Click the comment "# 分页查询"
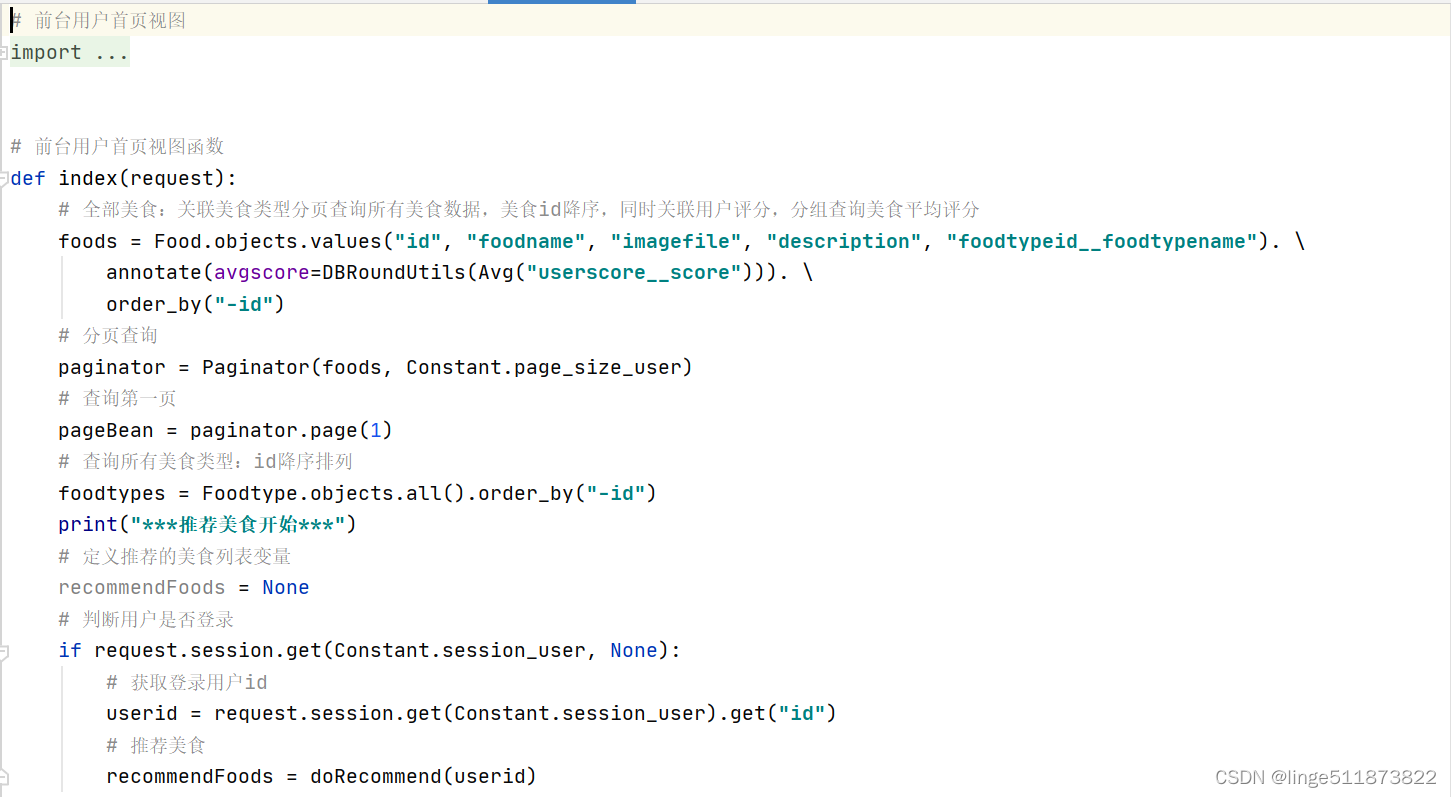Viewport: 1451px width, 797px height. coord(108,335)
